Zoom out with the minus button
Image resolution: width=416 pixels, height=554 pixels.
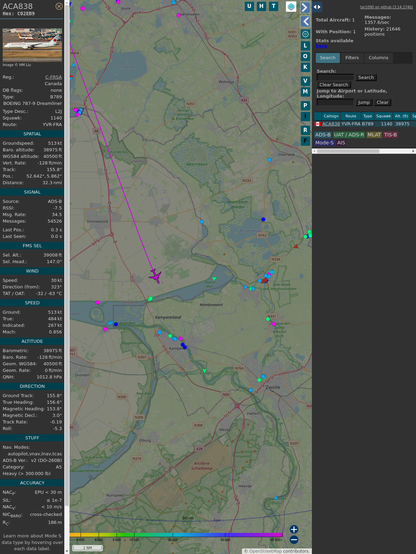tap(294, 540)
